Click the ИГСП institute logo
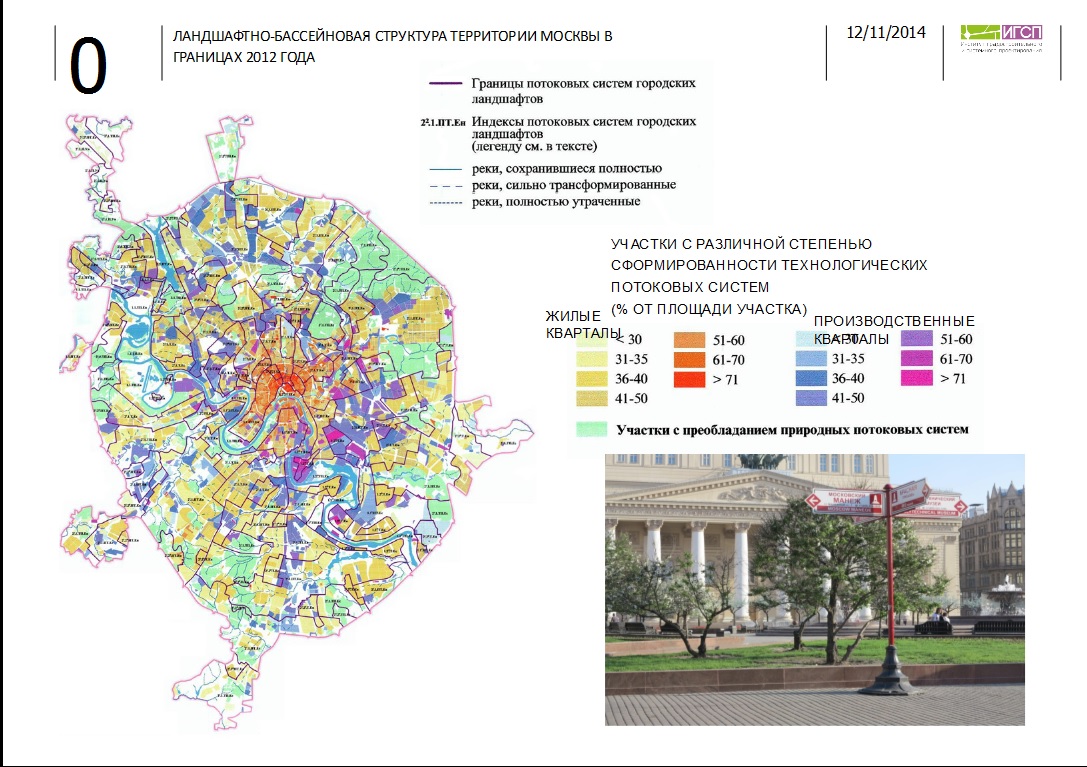 (x=1001, y=38)
